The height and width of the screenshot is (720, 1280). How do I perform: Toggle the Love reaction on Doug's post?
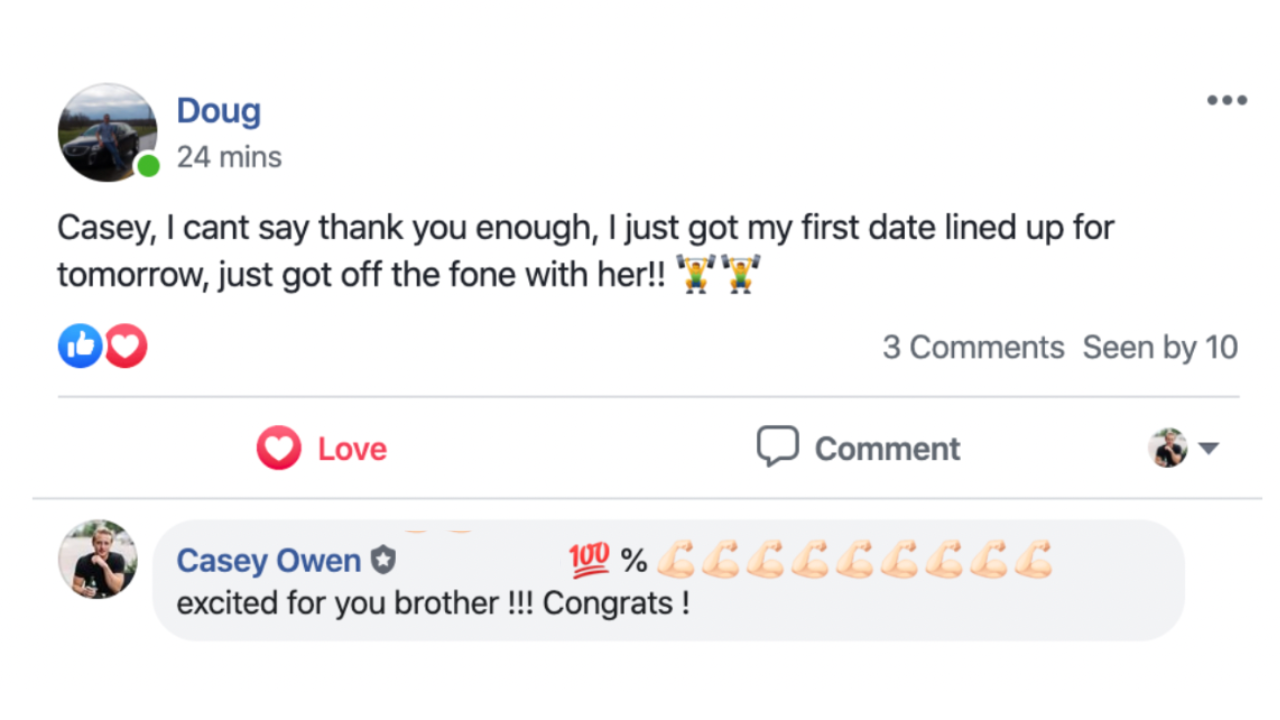pos(322,448)
